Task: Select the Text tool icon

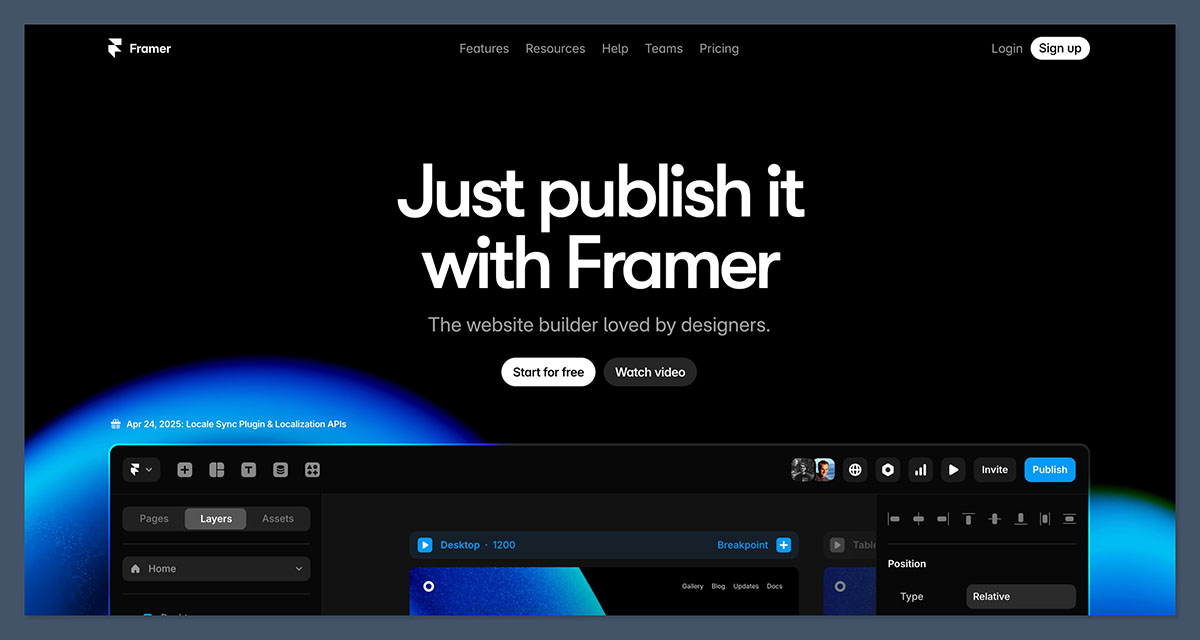Action: point(249,470)
